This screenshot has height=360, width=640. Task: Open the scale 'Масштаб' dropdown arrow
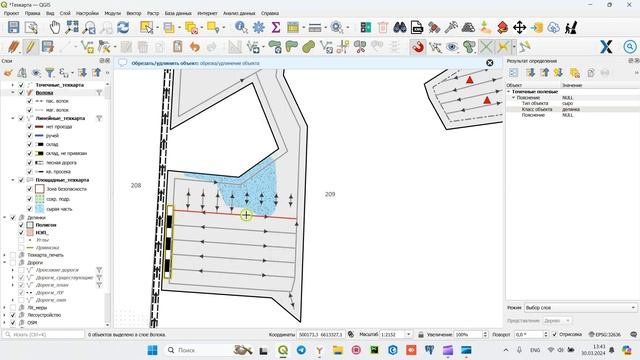pos(409,334)
